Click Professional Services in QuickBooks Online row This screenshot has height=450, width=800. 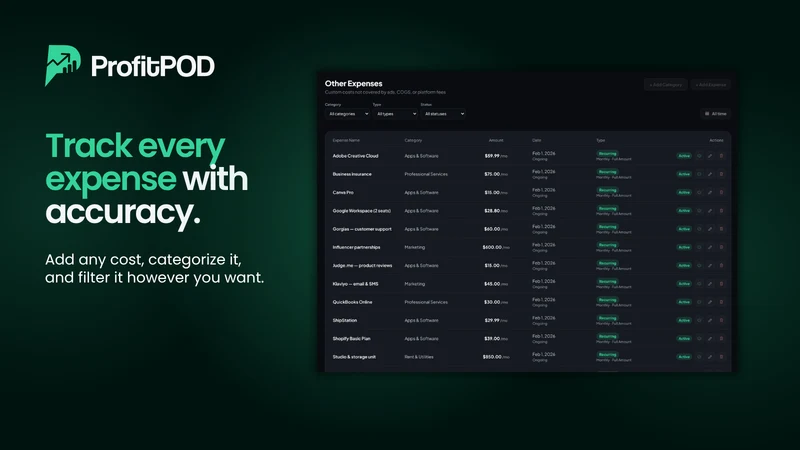pyautogui.click(x=426, y=302)
